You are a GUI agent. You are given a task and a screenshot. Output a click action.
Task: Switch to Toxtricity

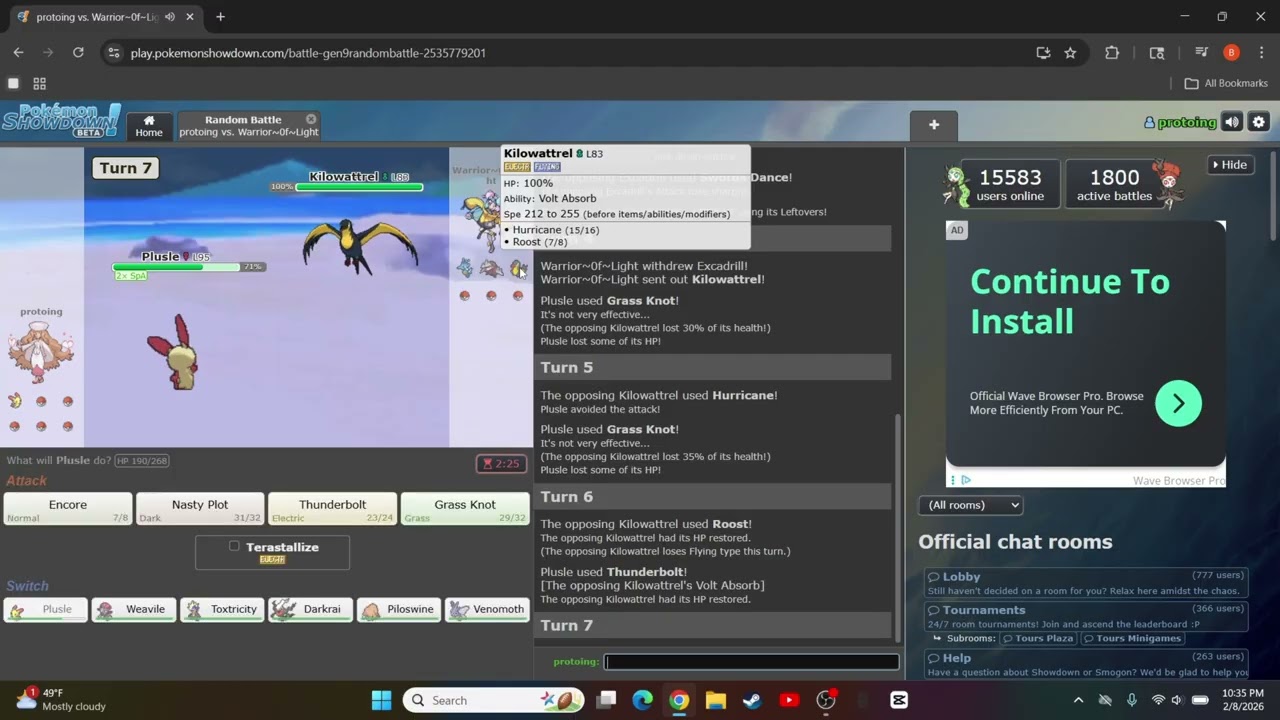[x=222, y=609]
